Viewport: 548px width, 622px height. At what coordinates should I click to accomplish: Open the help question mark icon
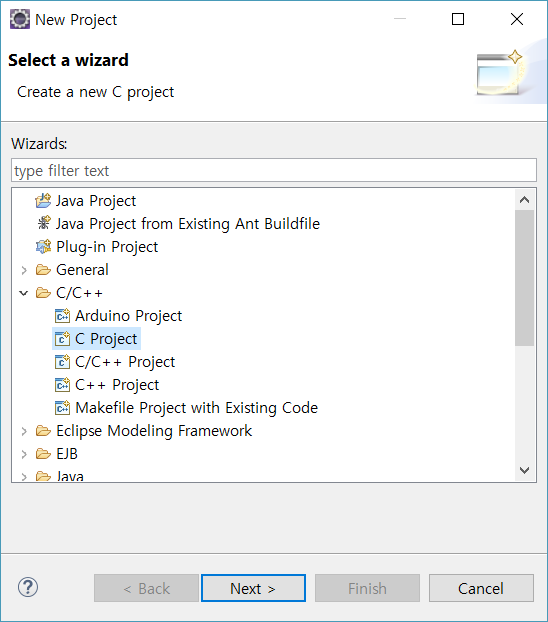click(x=28, y=587)
